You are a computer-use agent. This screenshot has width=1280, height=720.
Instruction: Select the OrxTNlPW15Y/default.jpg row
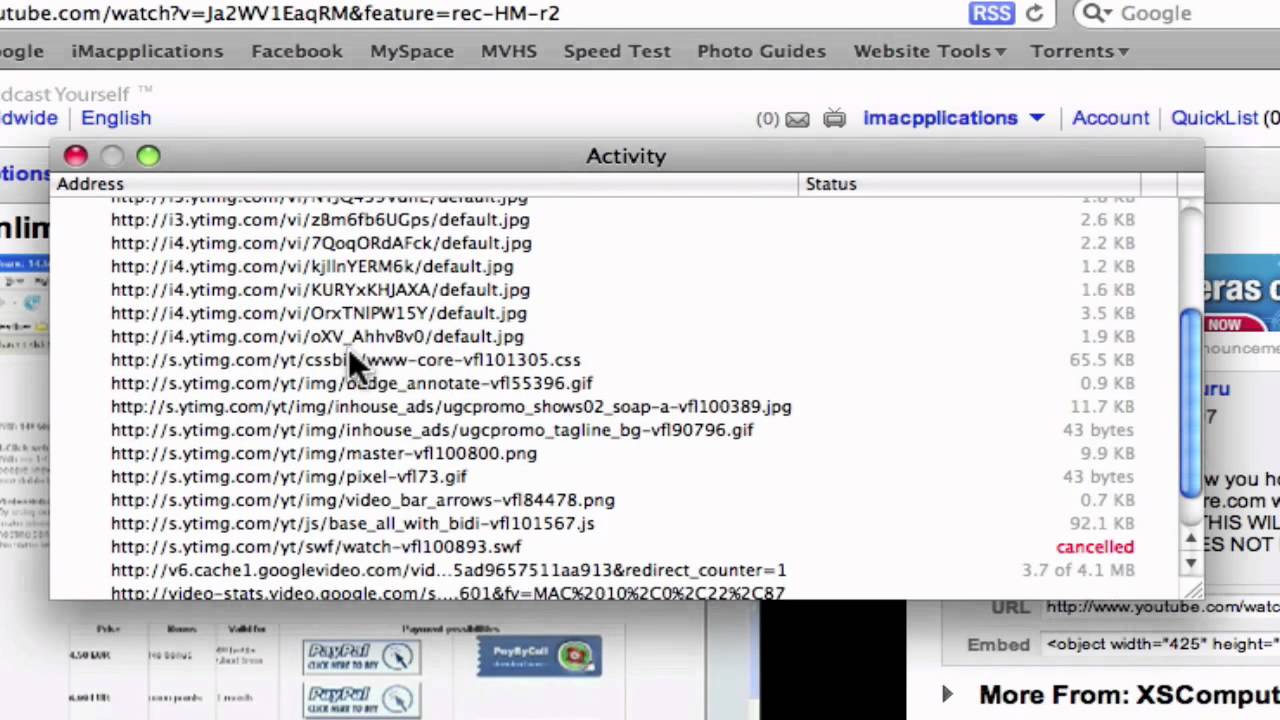coord(615,313)
